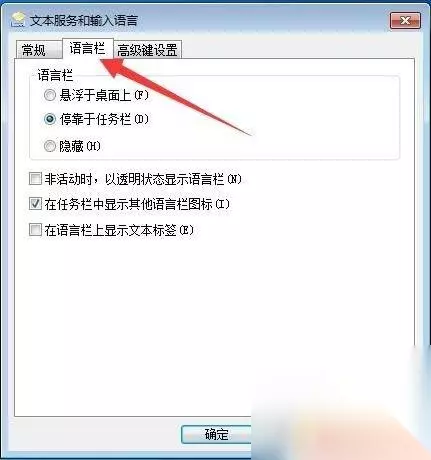The image size is (431, 460).
Task: Choose the 停靠于任务栏 radio circle
Action: [50, 119]
